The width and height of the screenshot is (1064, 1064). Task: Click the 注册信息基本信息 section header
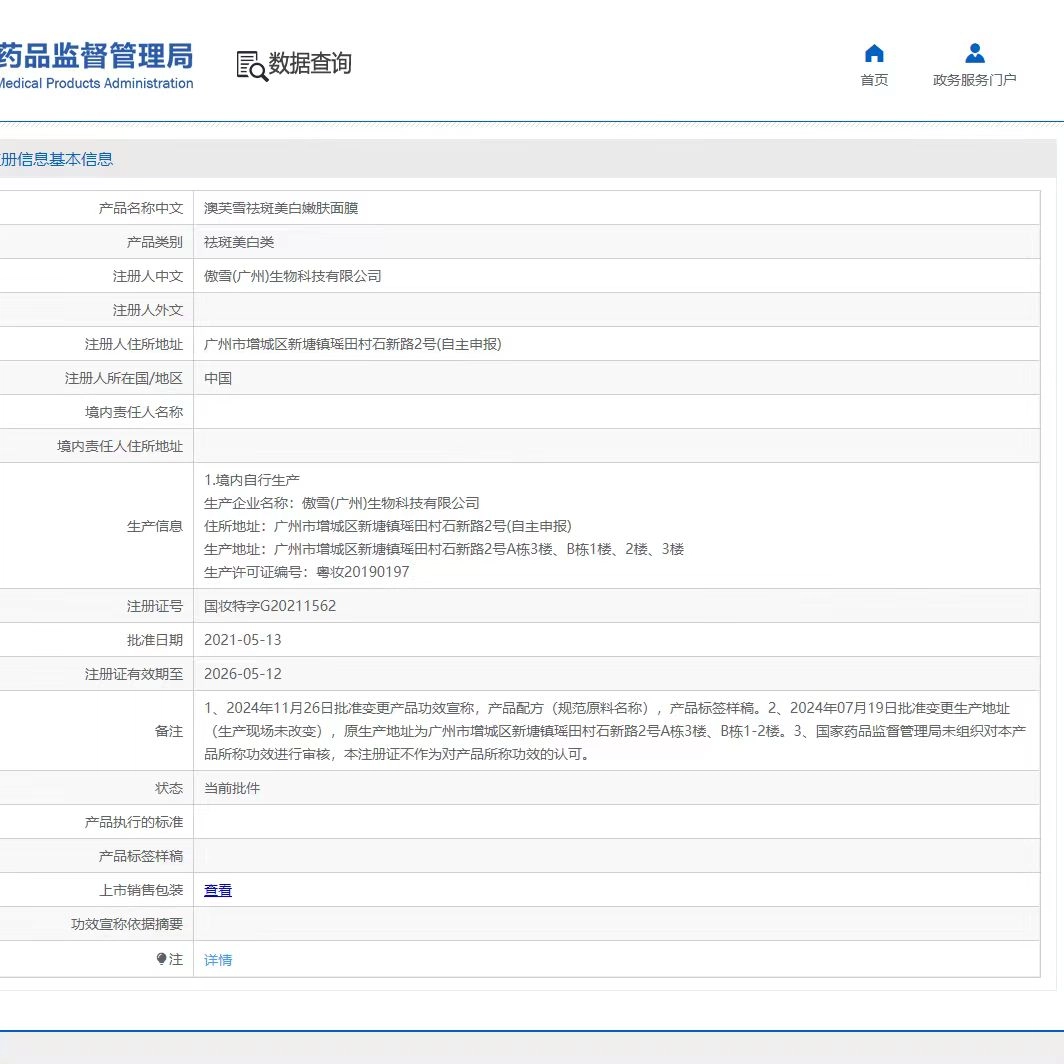point(56,159)
